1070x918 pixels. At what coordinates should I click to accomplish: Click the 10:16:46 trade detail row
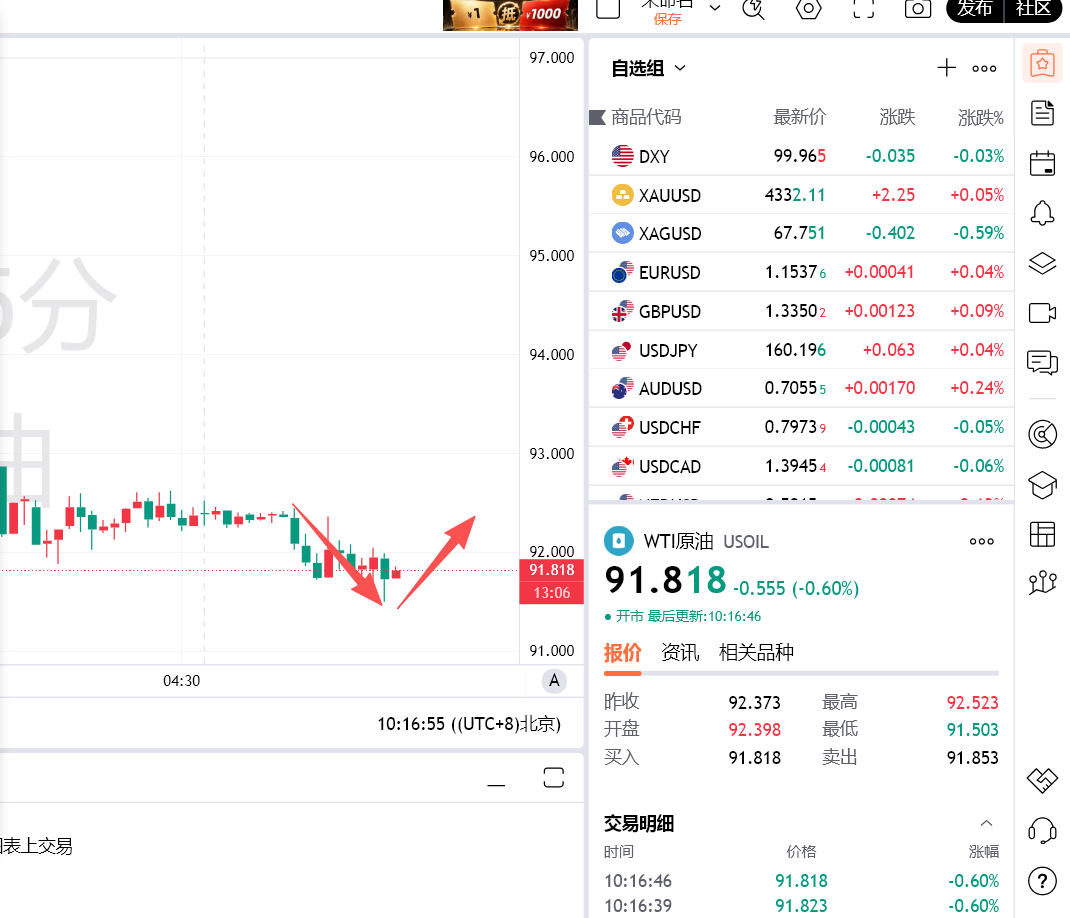[x=801, y=881]
